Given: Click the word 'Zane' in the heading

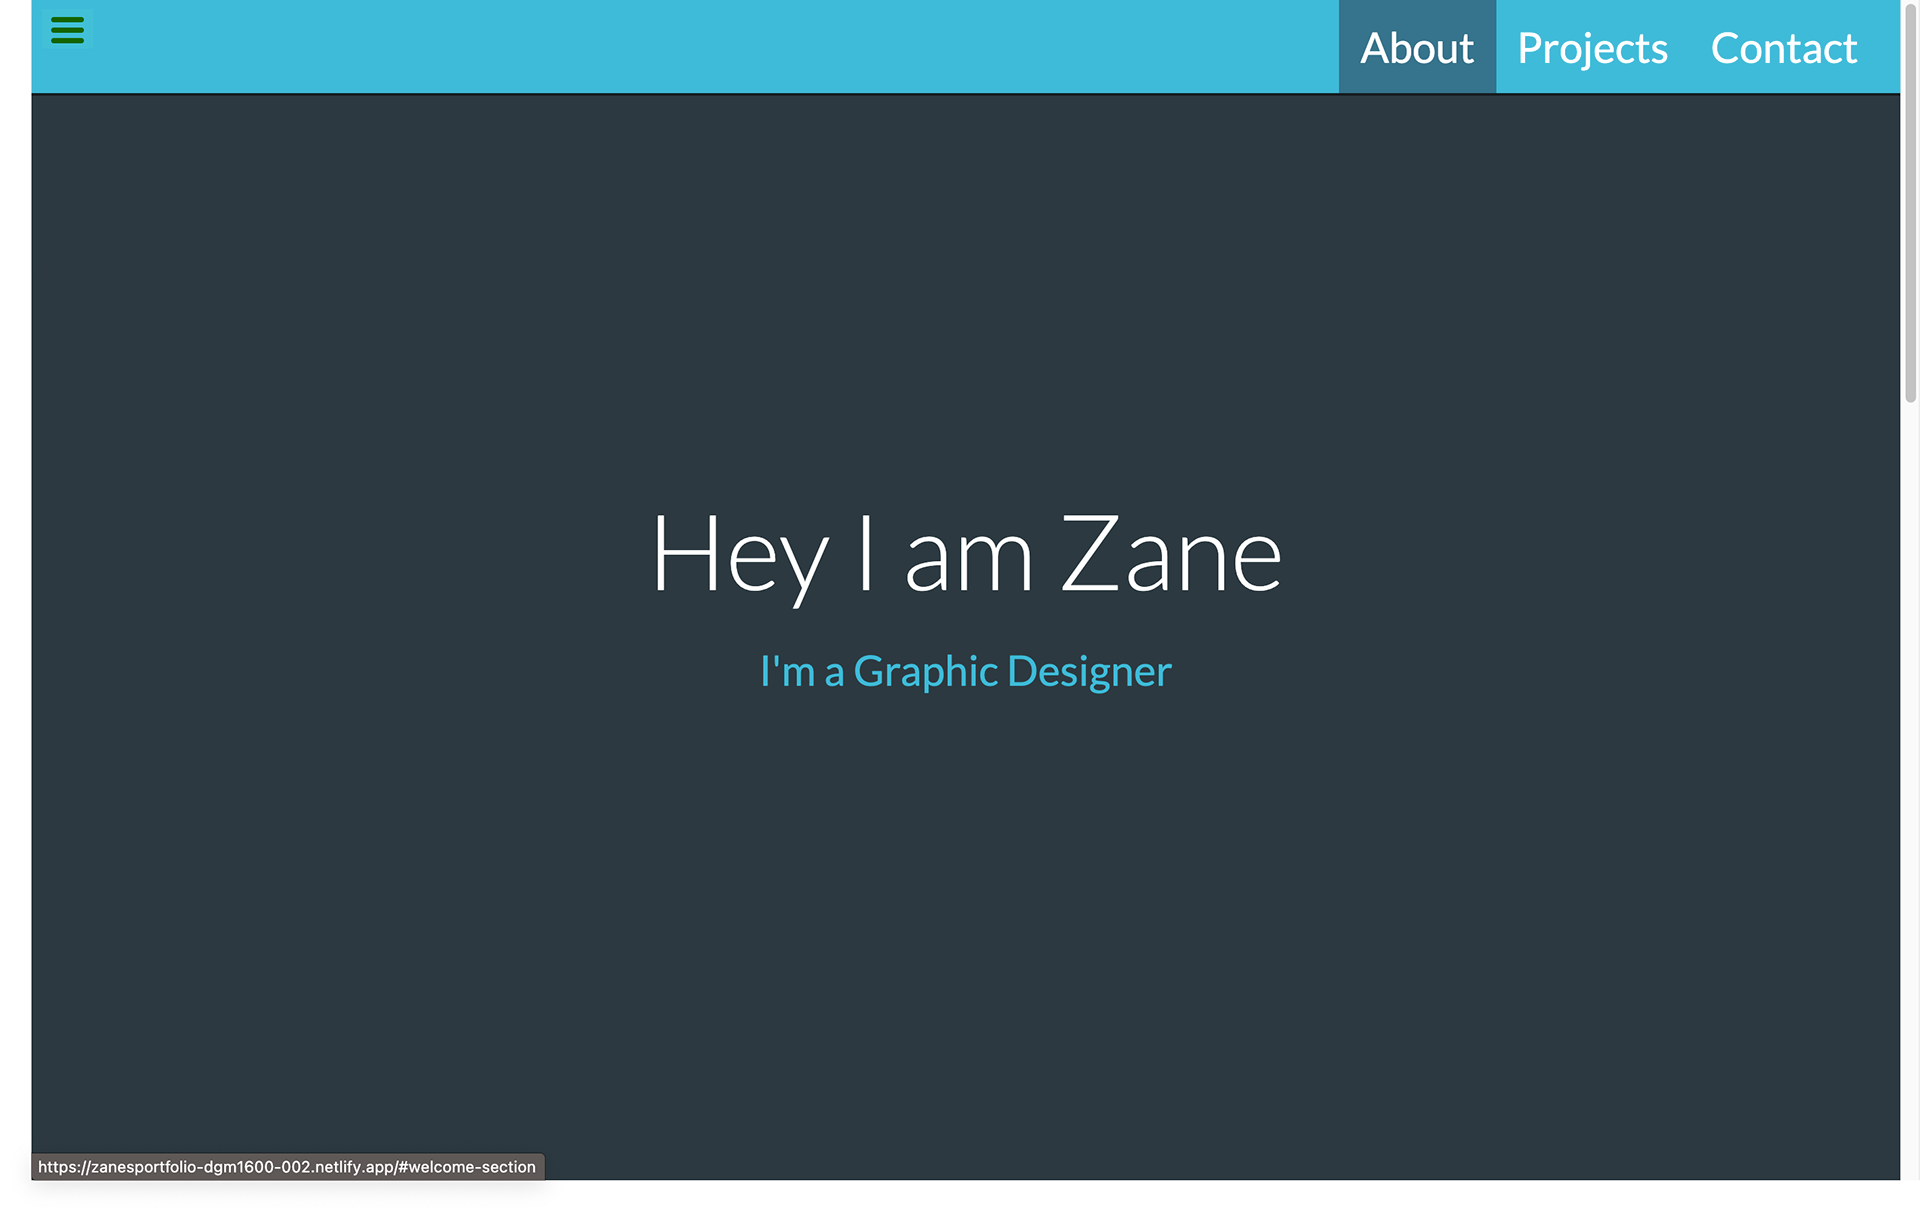Looking at the screenshot, I should 1170,555.
